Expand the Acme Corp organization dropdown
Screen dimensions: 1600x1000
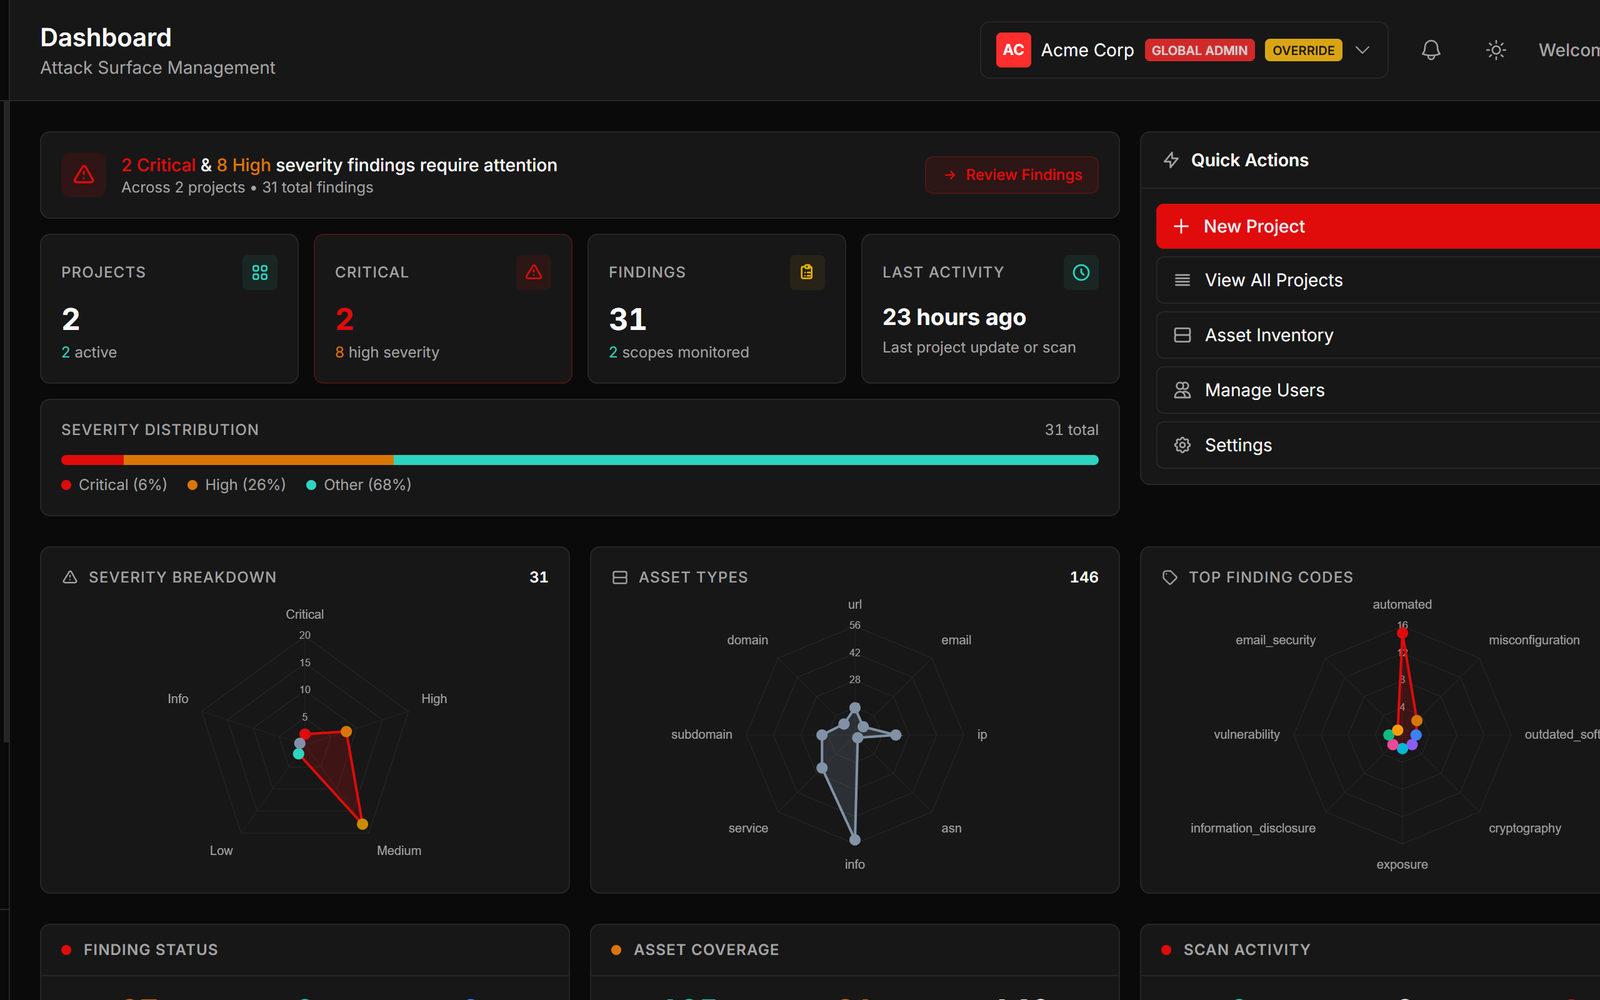pos(1362,50)
